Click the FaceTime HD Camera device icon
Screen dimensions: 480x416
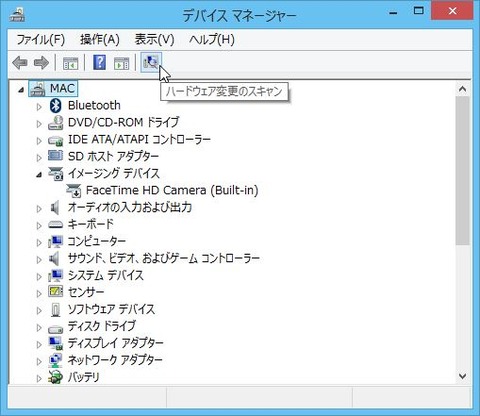click(x=73, y=191)
